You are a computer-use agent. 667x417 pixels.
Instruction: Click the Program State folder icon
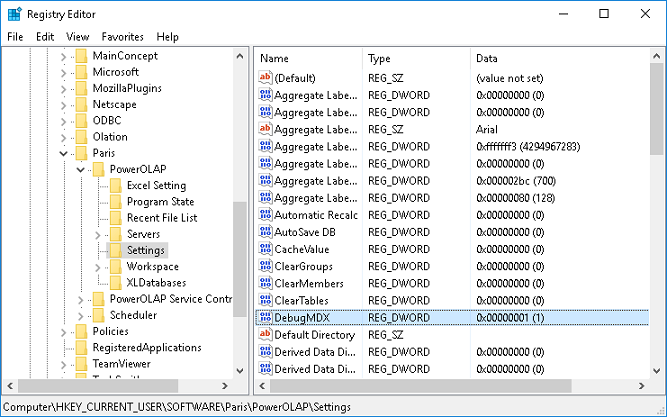point(115,202)
